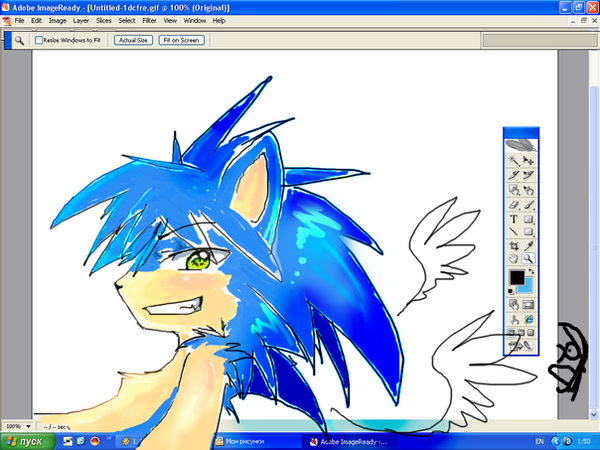Open the Help menu
Screen dimensions: 600x450
[219, 21]
